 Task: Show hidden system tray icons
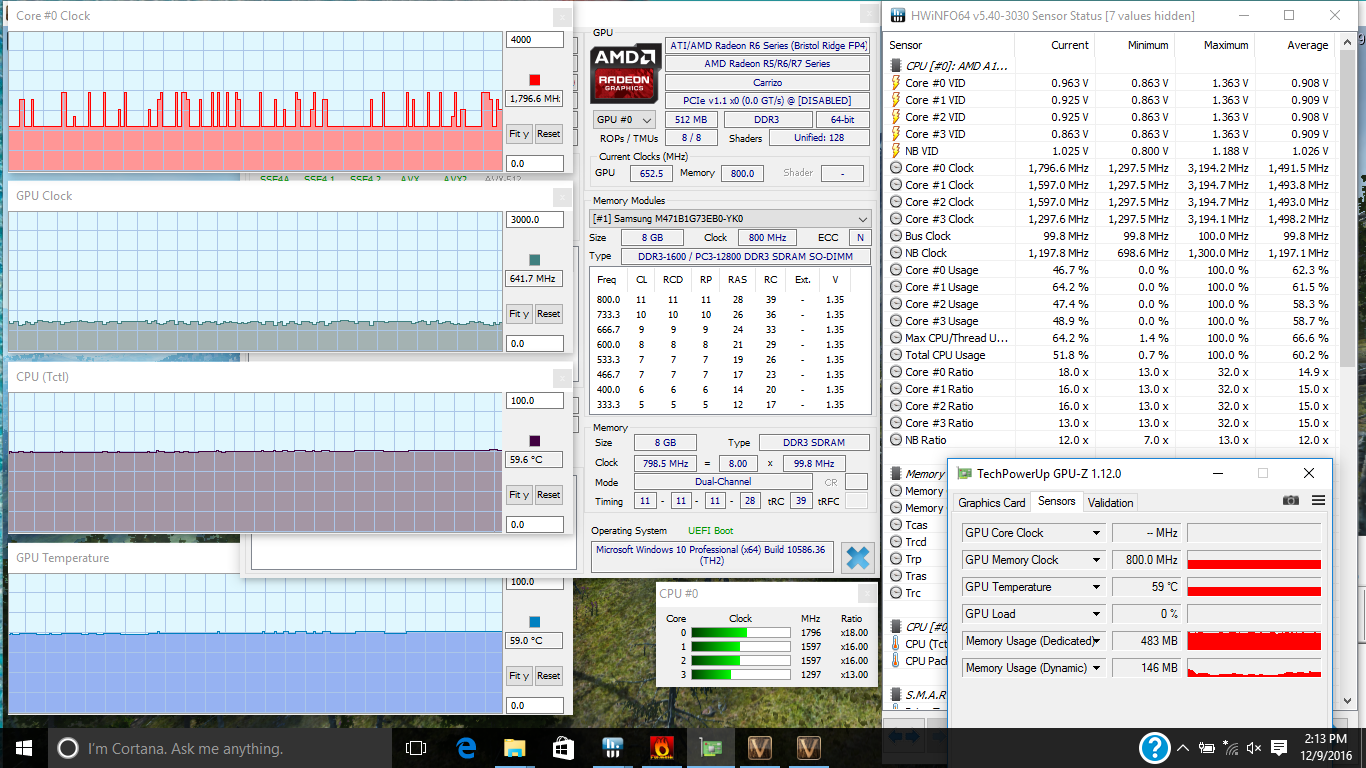tap(1184, 748)
